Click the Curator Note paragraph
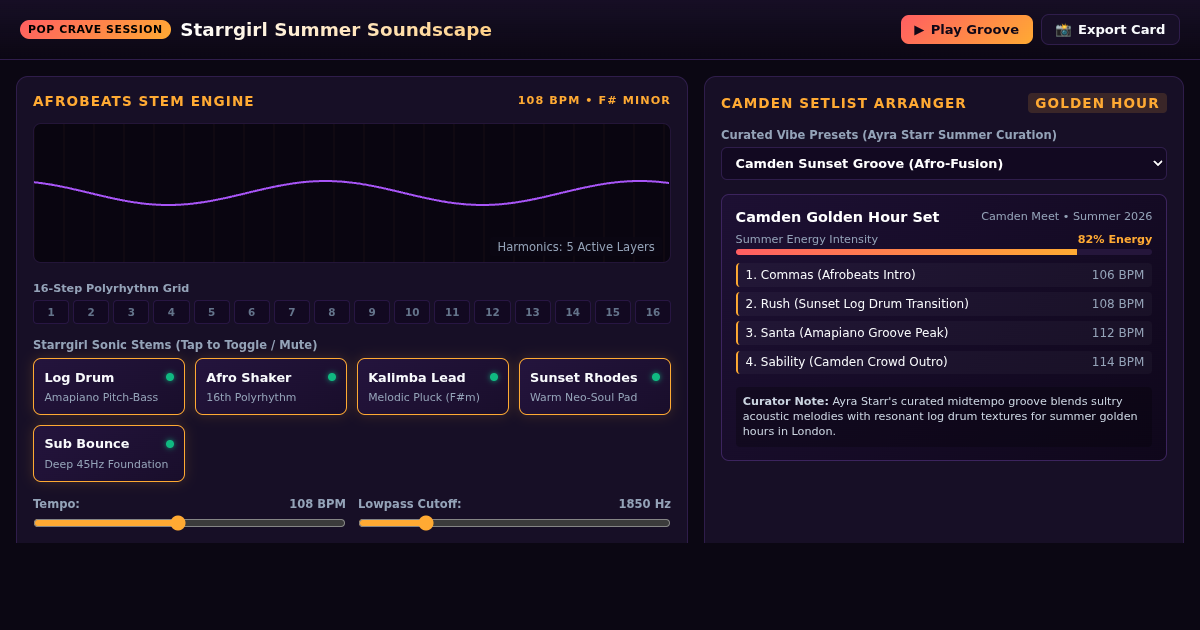1200x630 pixels. 944,416
